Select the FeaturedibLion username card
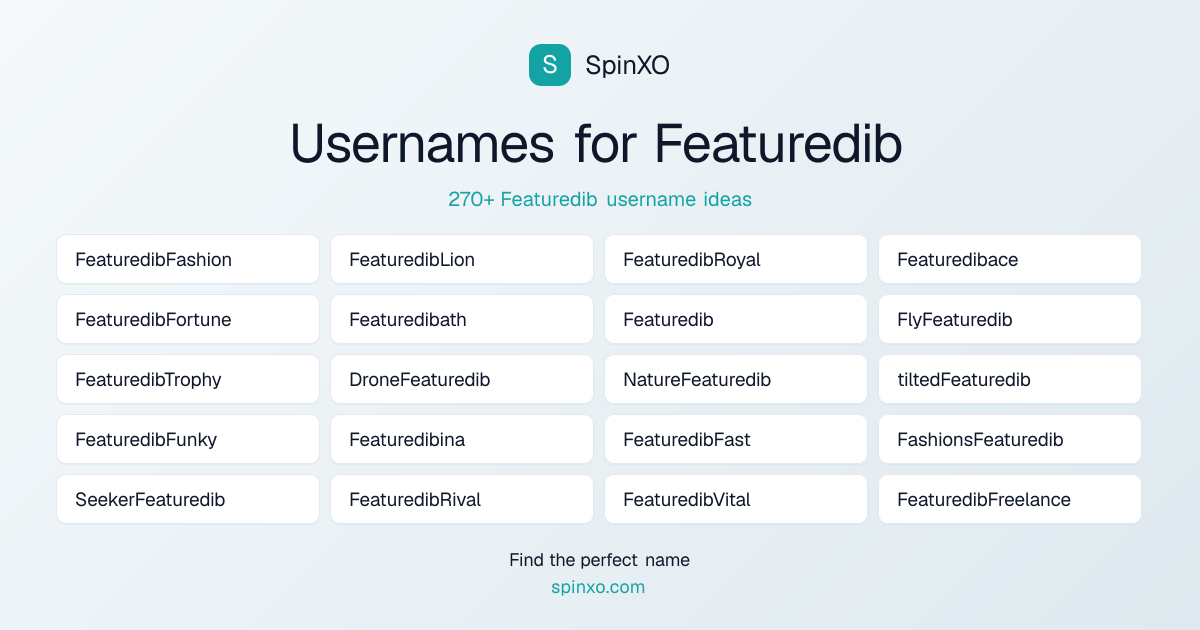The height and width of the screenshot is (630, 1200). tap(462, 259)
